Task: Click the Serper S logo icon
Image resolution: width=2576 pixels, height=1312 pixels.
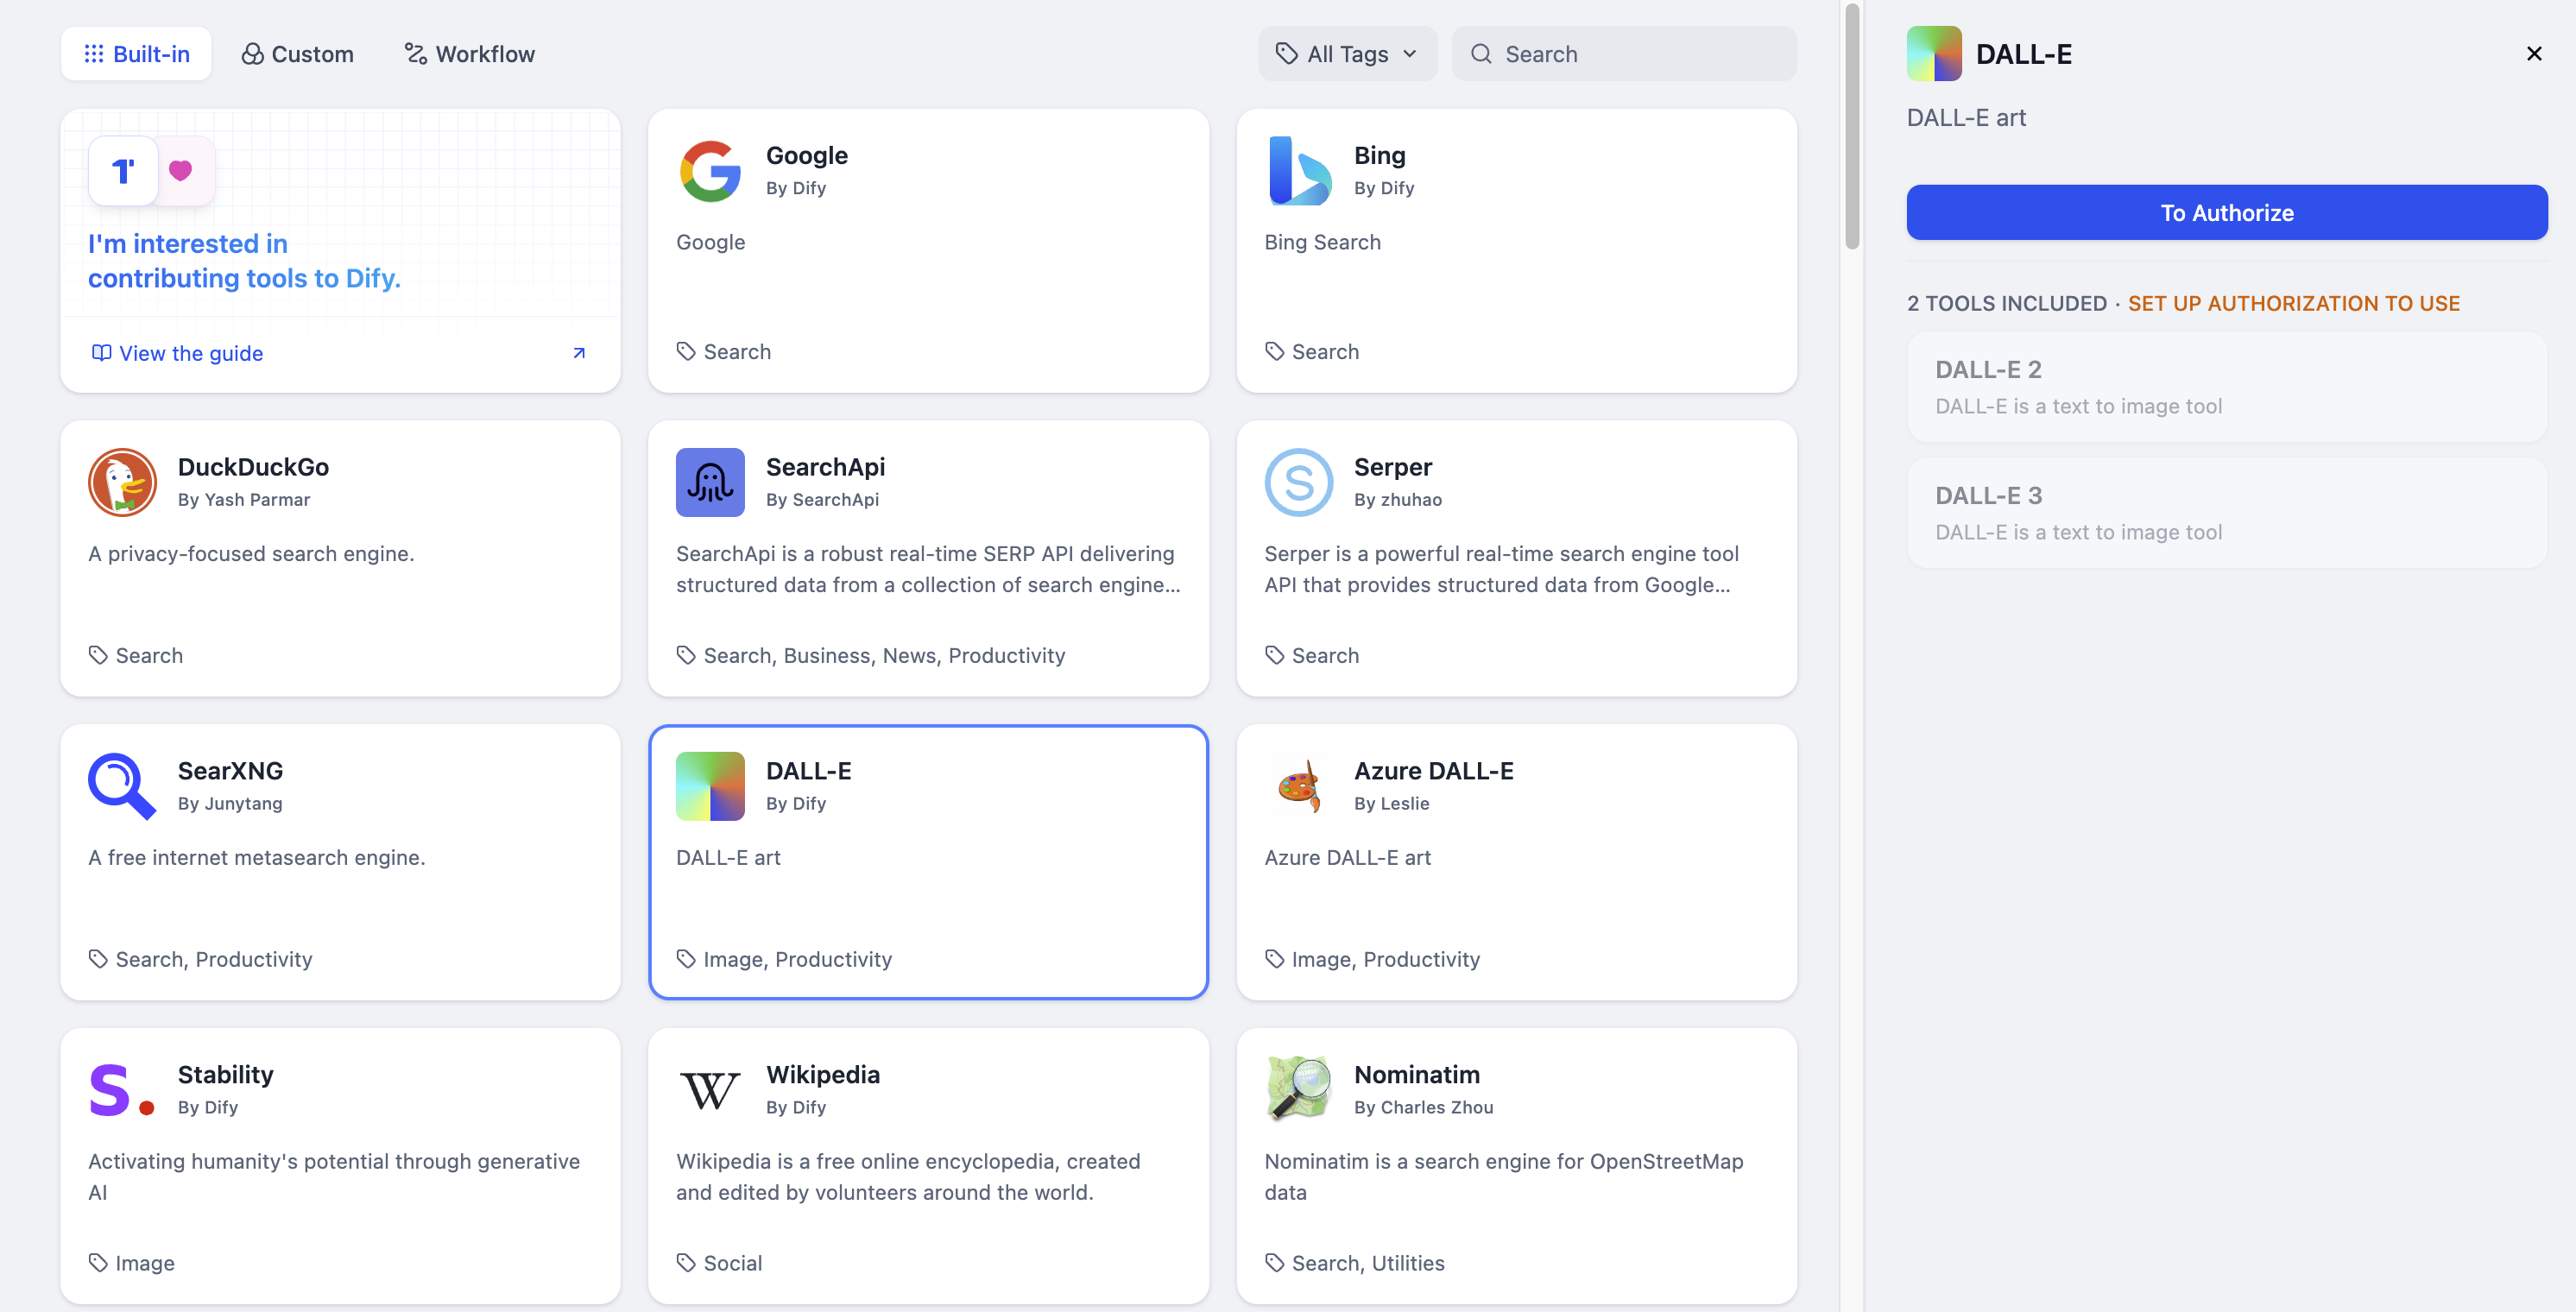Action: pos(1299,482)
